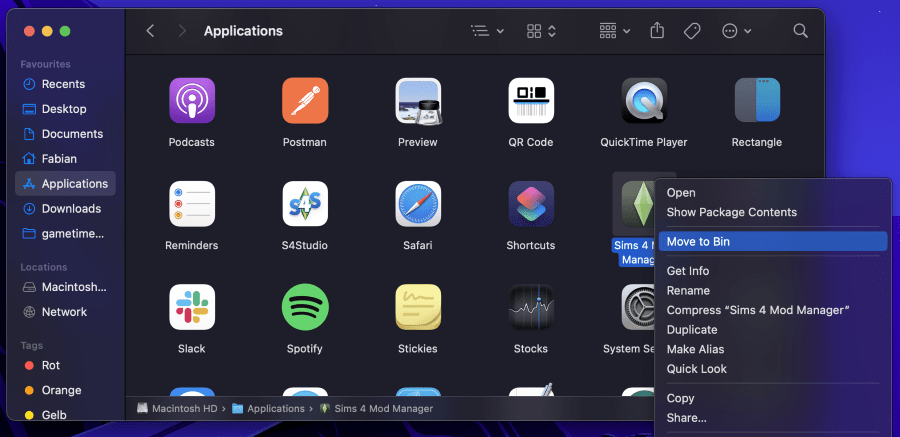The height and width of the screenshot is (437, 900).
Task: Select the System Settings gear icon
Action: (638, 307)
